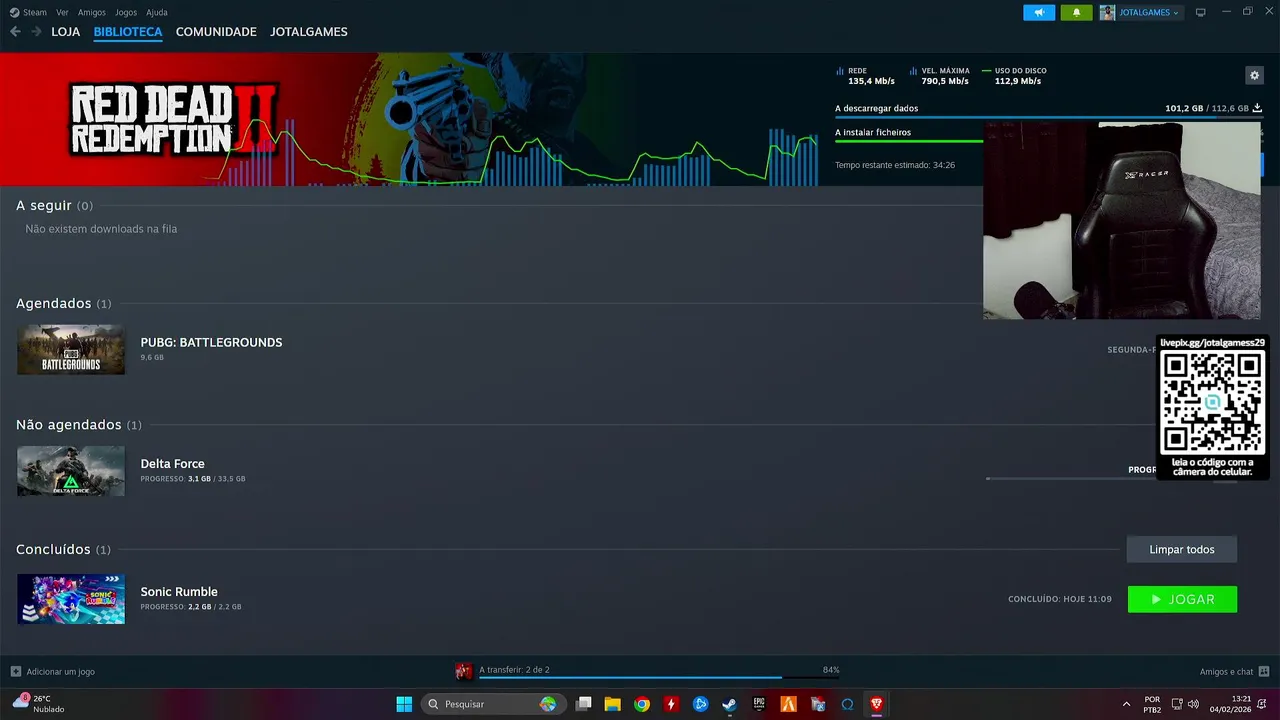1280x720 pixels.
Task: Expand the JOTALGAMES account dropdown
Action: pos(1148,12)
